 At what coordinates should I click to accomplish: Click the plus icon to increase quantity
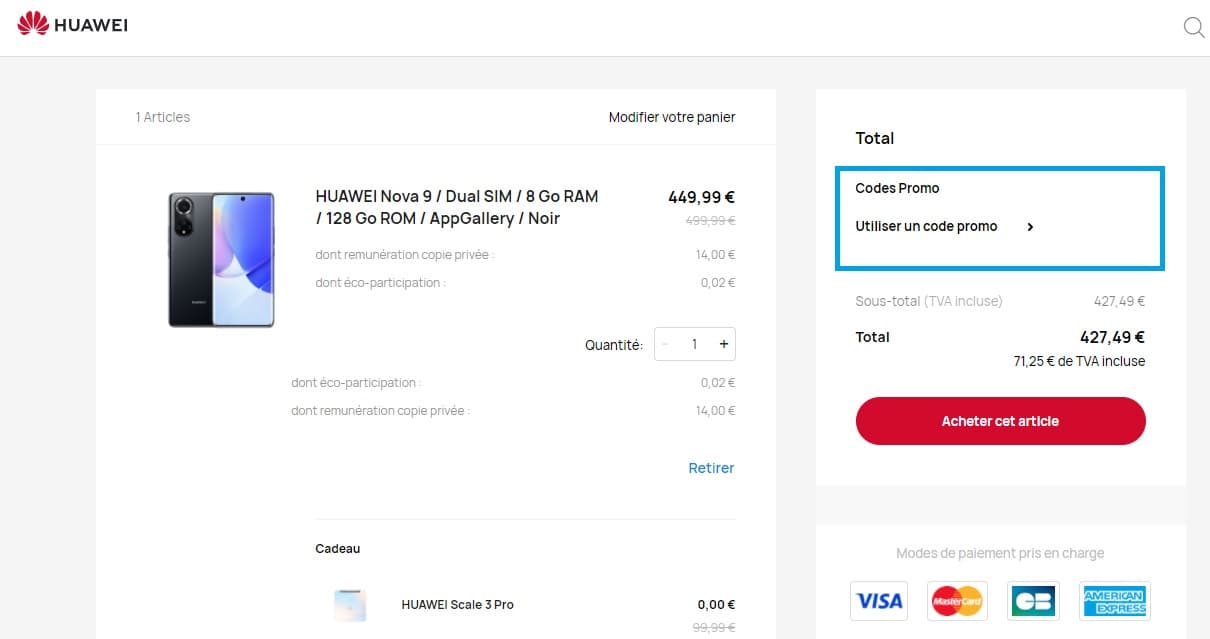(724, 344)
